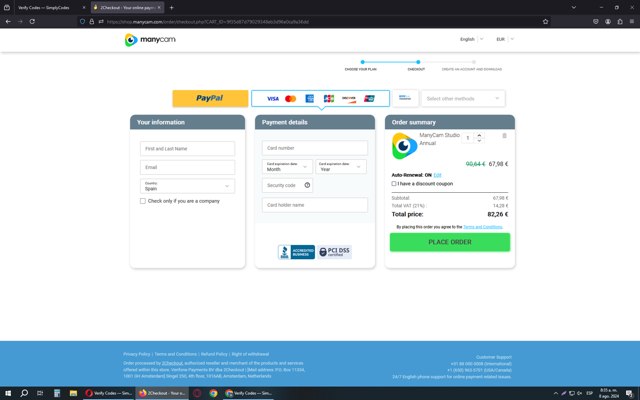
Task: Open the Firefox account icon
Action: pyautogui.click(x=608, y=21)
